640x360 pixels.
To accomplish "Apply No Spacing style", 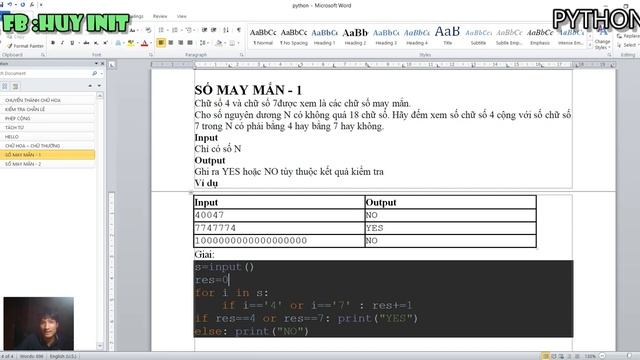I will pyautogui.click(x=294, y=36).
